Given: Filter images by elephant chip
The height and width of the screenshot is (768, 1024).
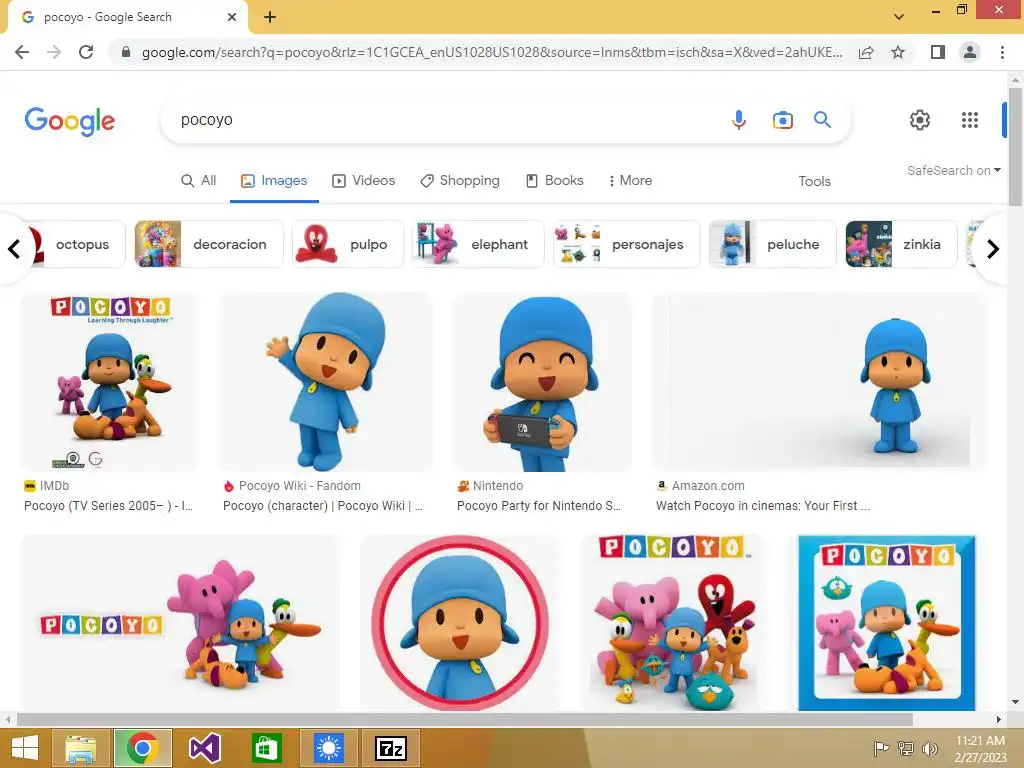Looking at the screenshot, I should (x=478, y=244).
